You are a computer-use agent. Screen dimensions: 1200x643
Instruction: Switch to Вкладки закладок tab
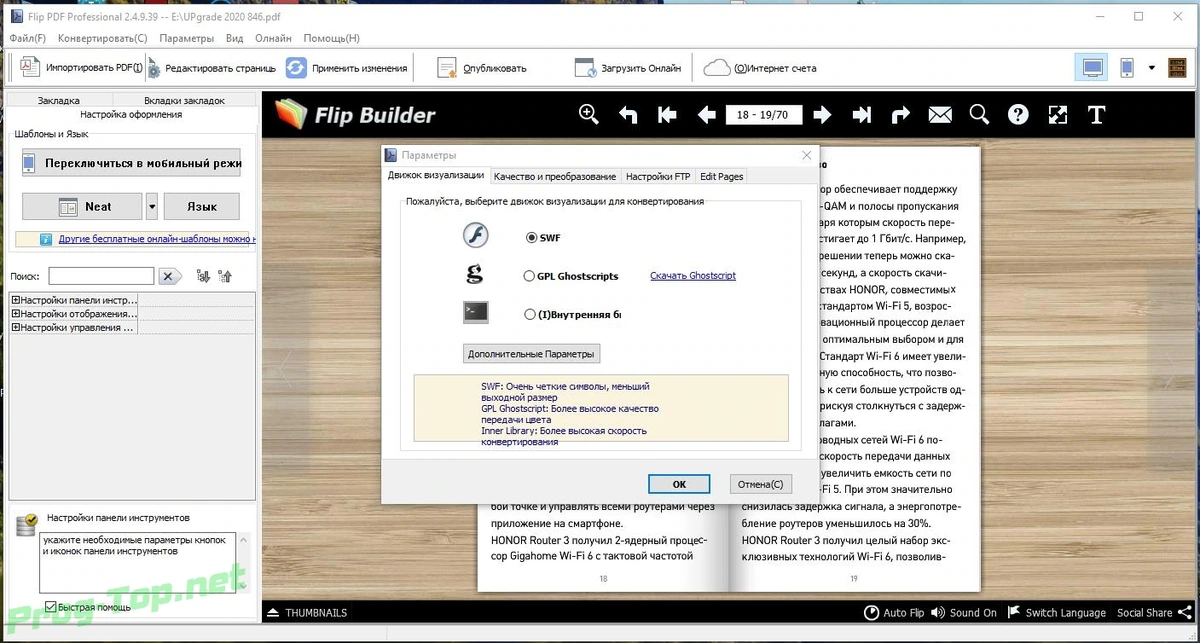click(x=184, y=100)
